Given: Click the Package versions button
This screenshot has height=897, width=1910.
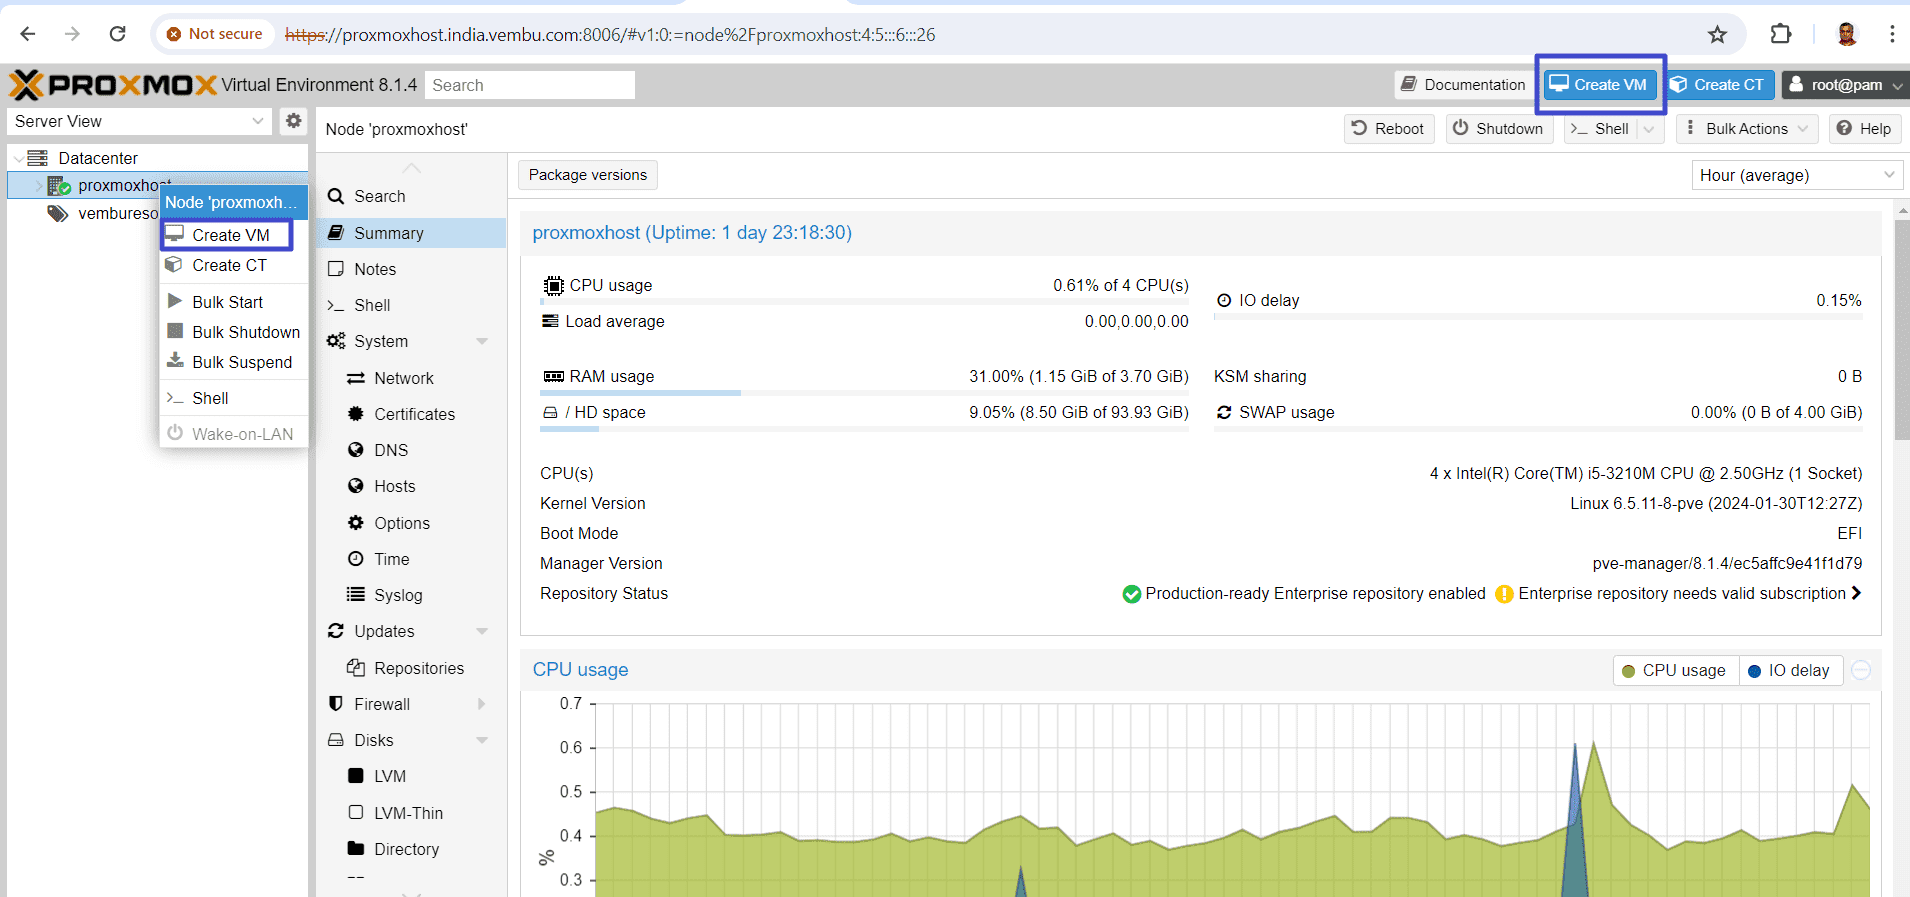Looking at the screenshot, I should tap(588, 175).
